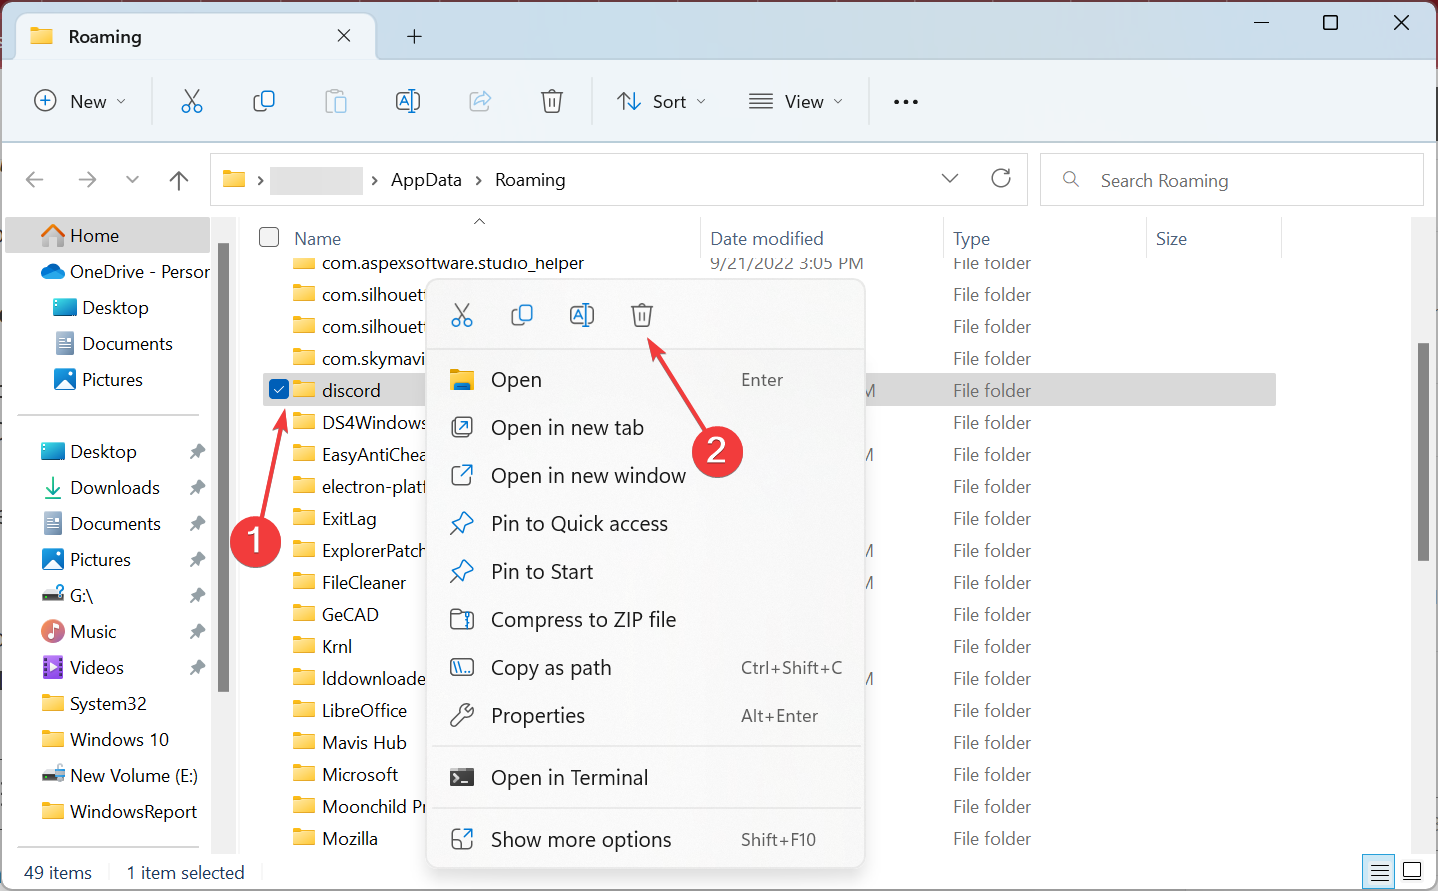
Task: Select Compress to ZIP file
Action: click(x=646, y=620)
